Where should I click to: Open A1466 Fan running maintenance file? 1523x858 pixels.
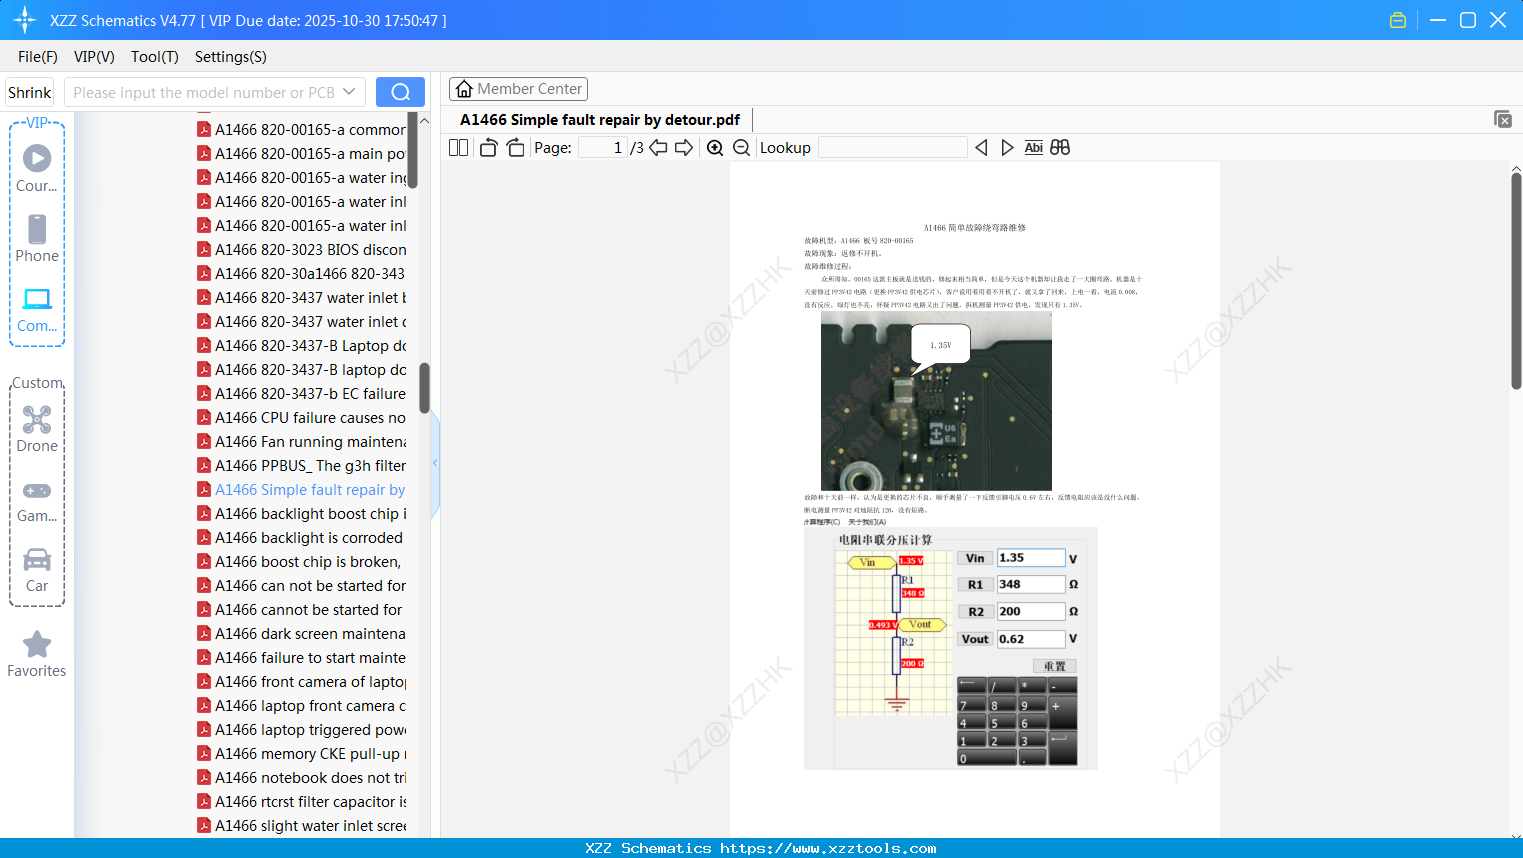[x=301, y=442]
